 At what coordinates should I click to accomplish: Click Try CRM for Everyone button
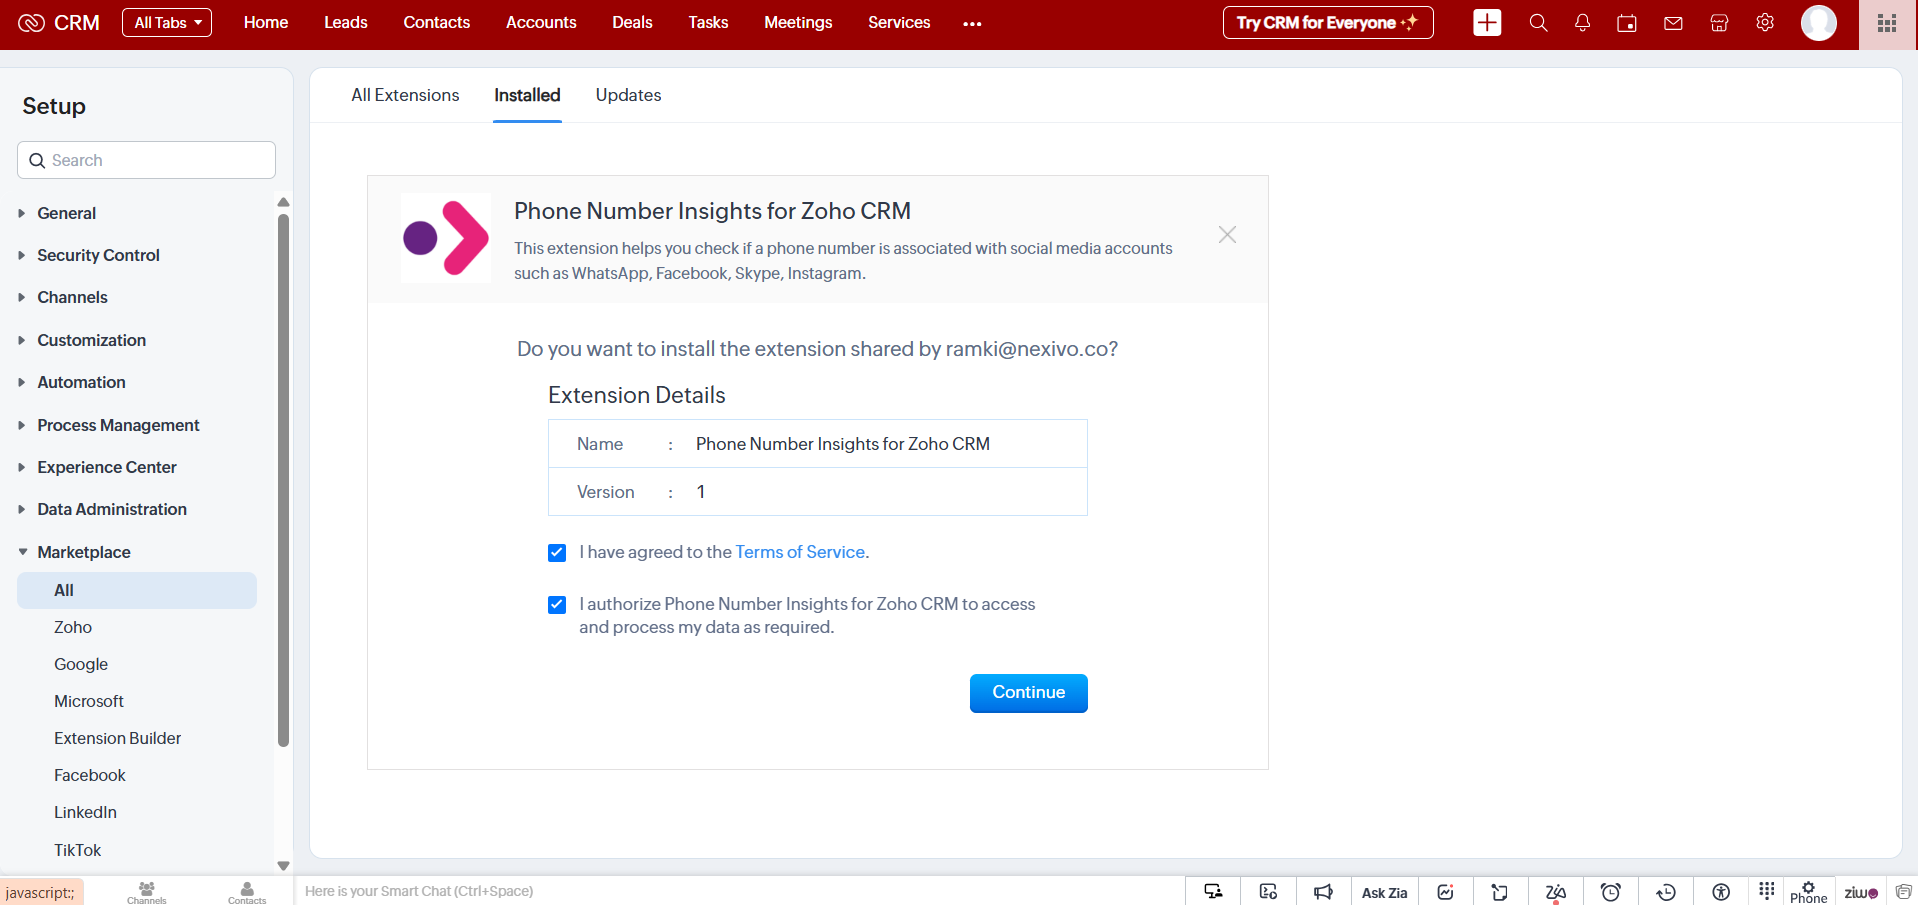[1328, 22]
